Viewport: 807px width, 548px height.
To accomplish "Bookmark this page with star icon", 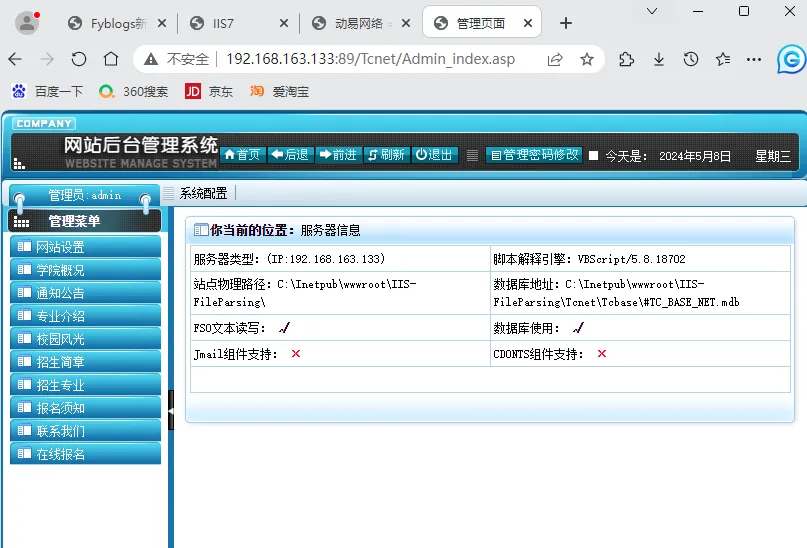I will click(x=587, y=60).
